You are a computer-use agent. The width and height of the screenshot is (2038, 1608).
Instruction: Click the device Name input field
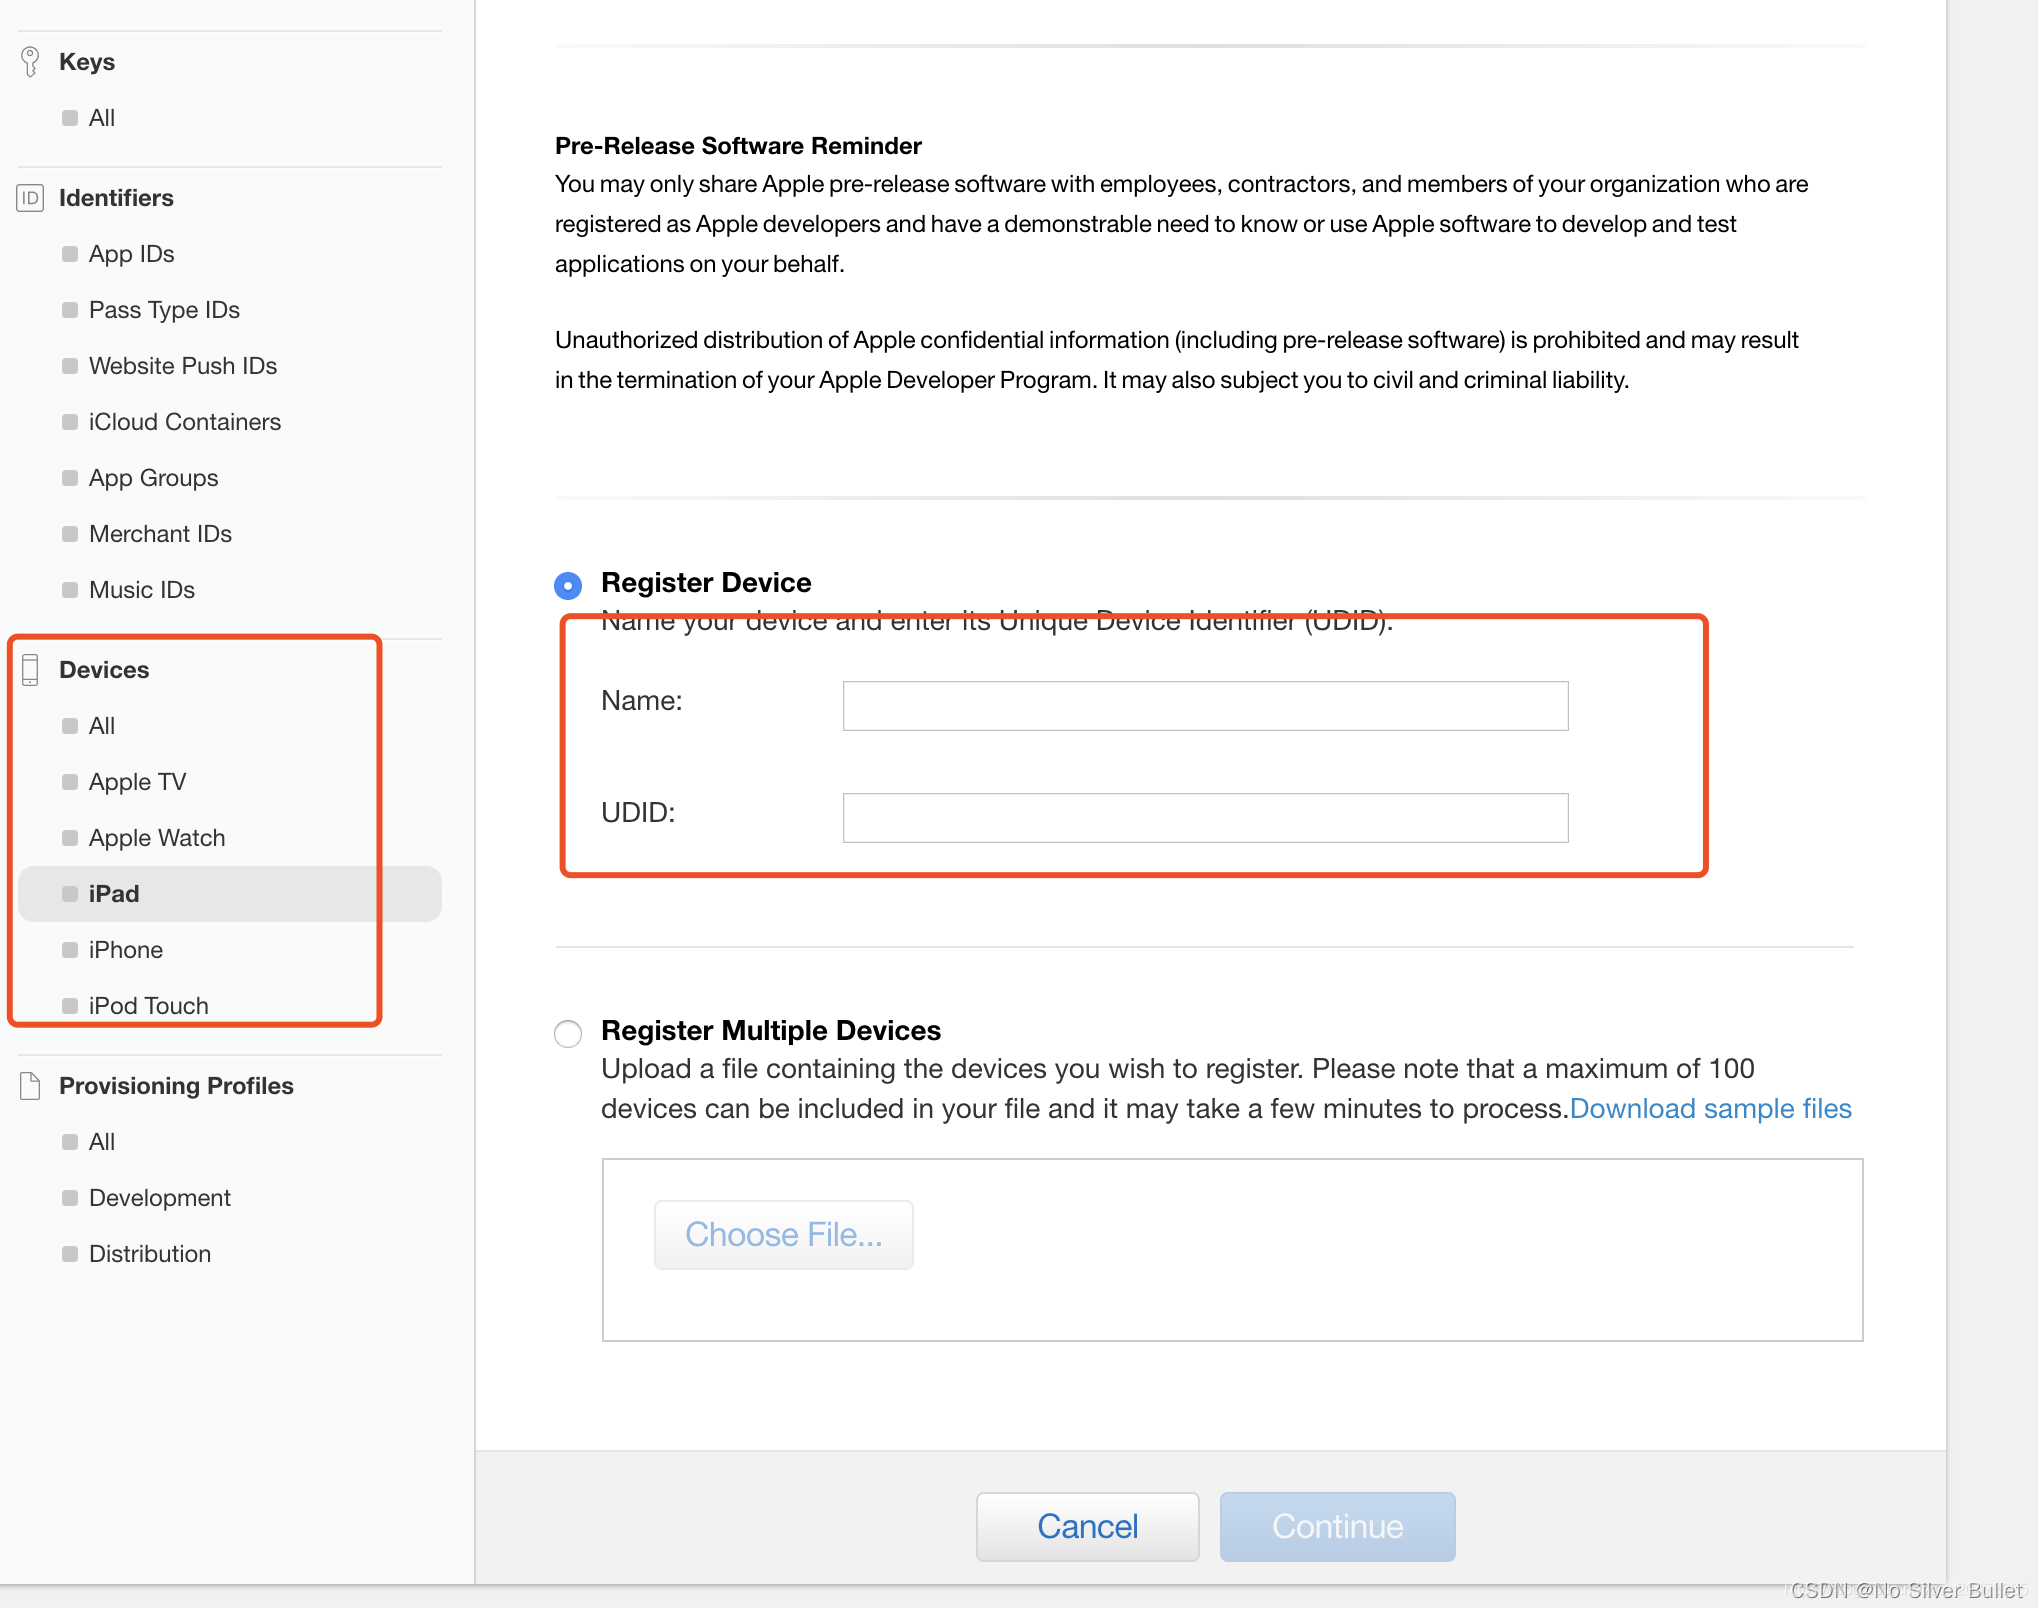tap(1205, 706)
